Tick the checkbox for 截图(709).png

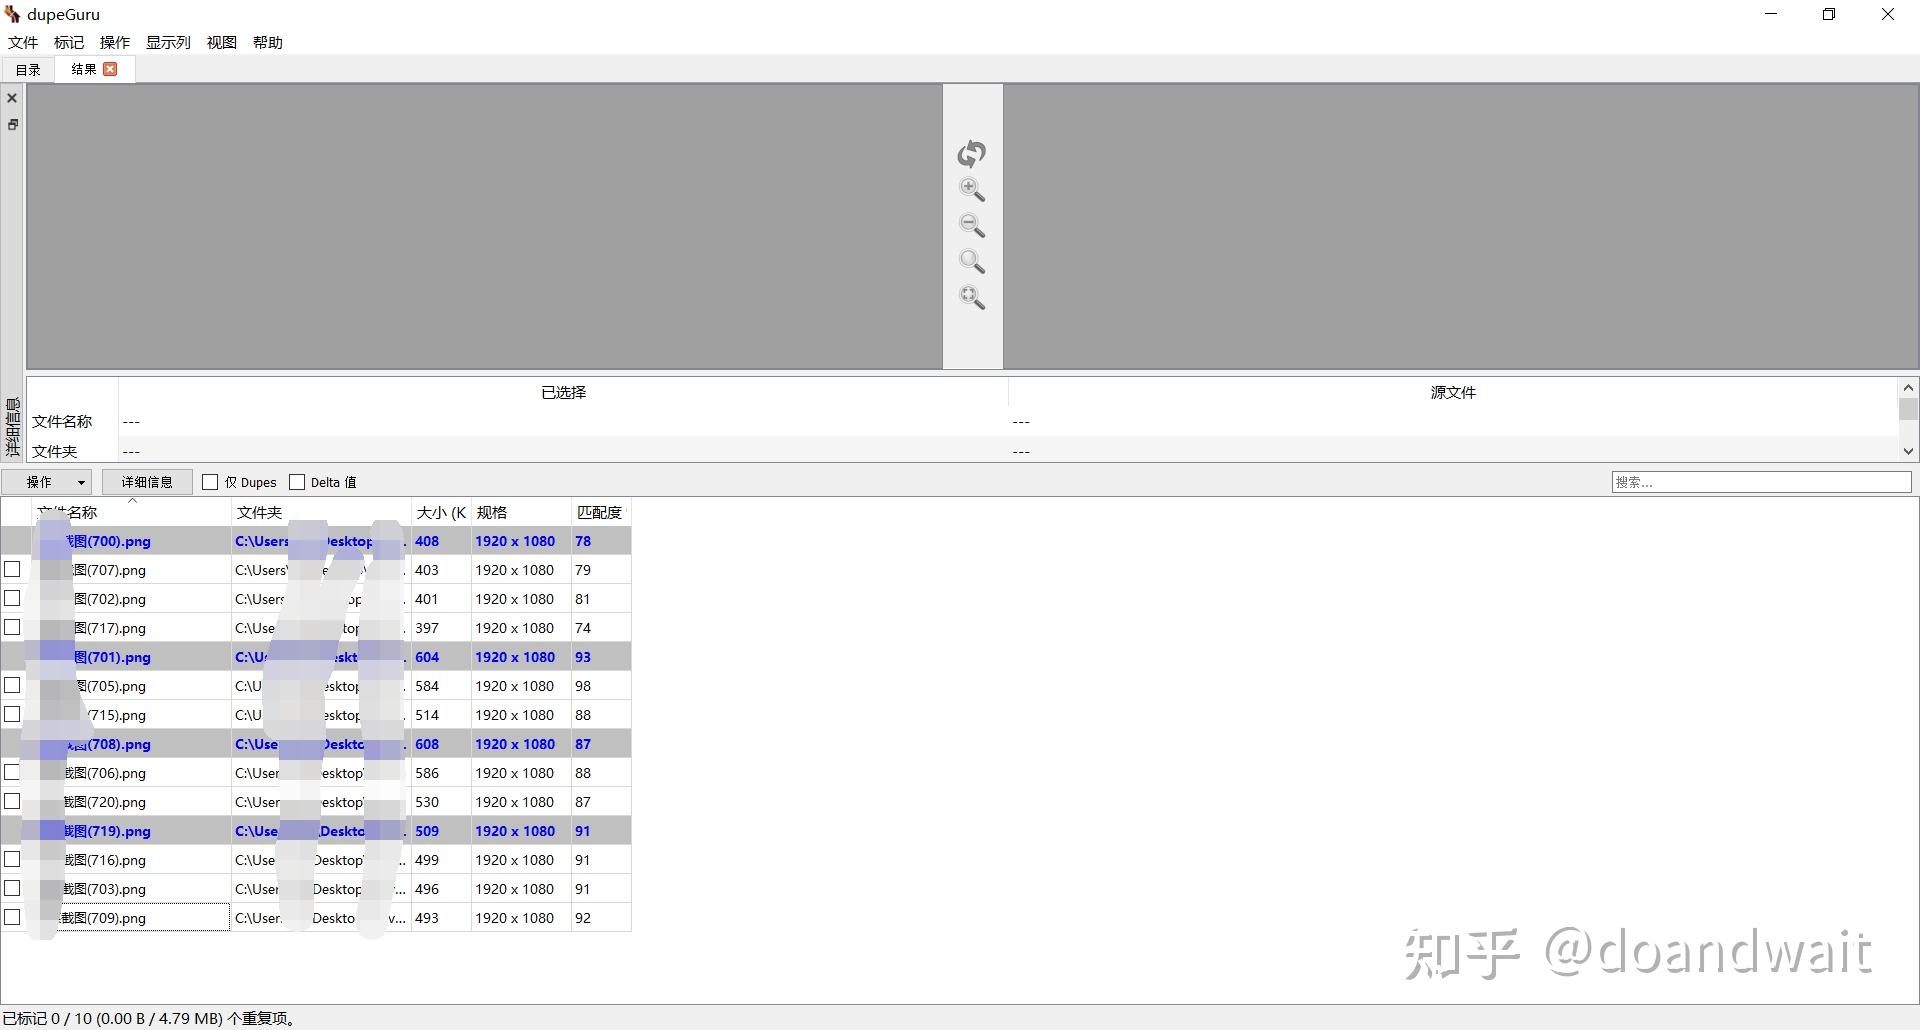pos(12,917)
